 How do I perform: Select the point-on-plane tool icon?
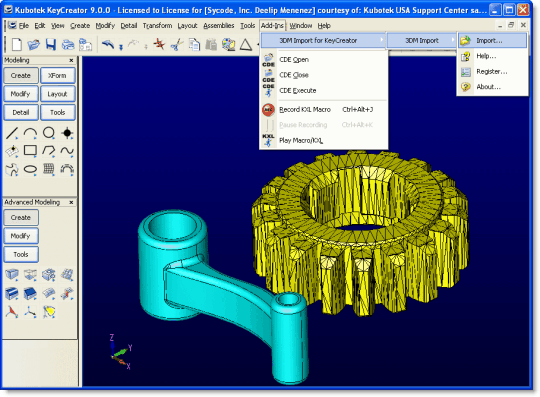tap(12, 151)
